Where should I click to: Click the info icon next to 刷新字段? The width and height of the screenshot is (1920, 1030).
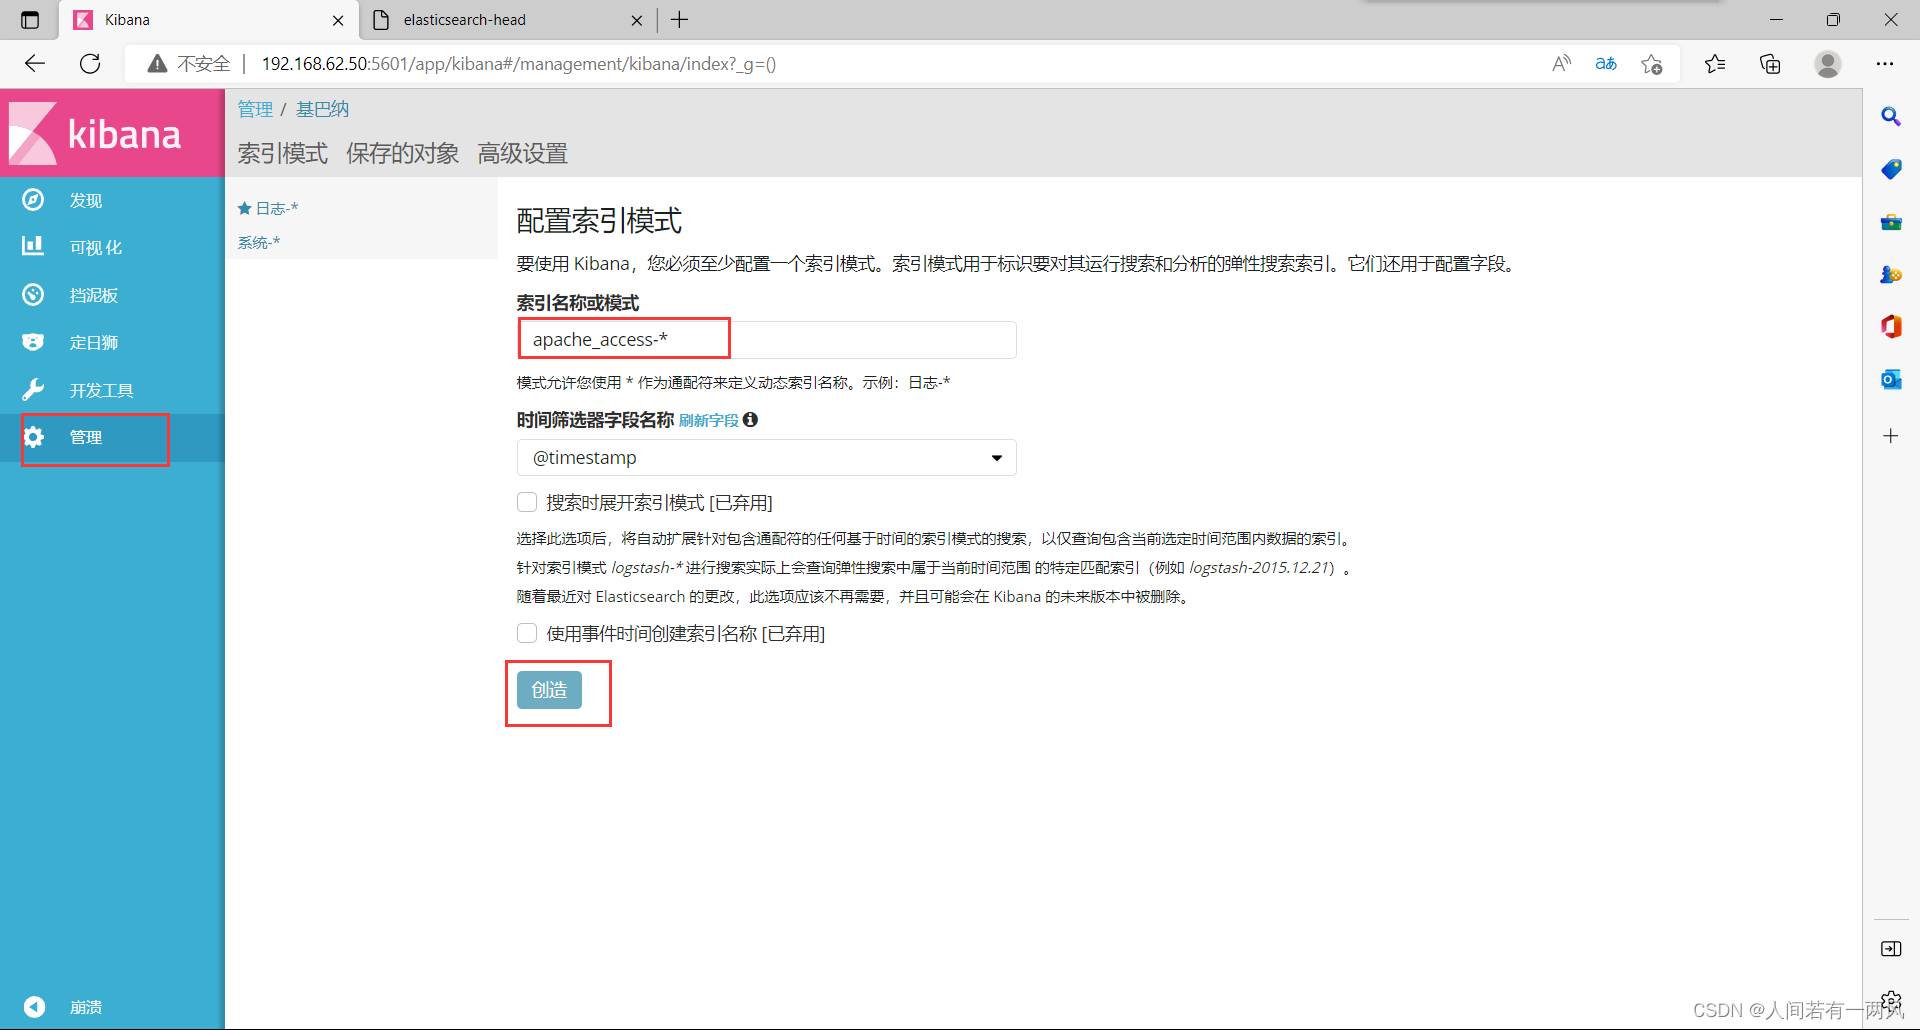click(750, 420)
